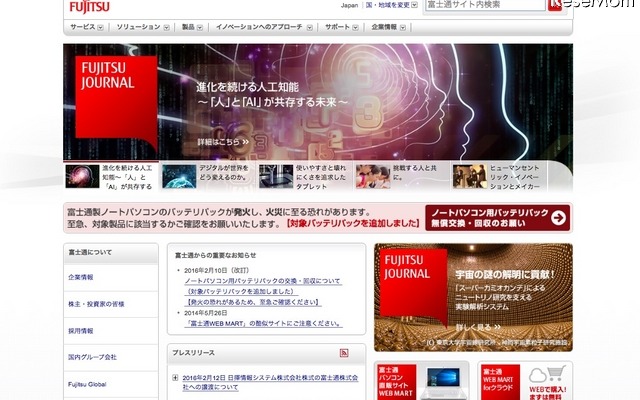Screen dimensions: 640x400
Task: Click the ノートパソコン用バッテリパック無償交換・回収のお願い button
Action: point(497,218)
